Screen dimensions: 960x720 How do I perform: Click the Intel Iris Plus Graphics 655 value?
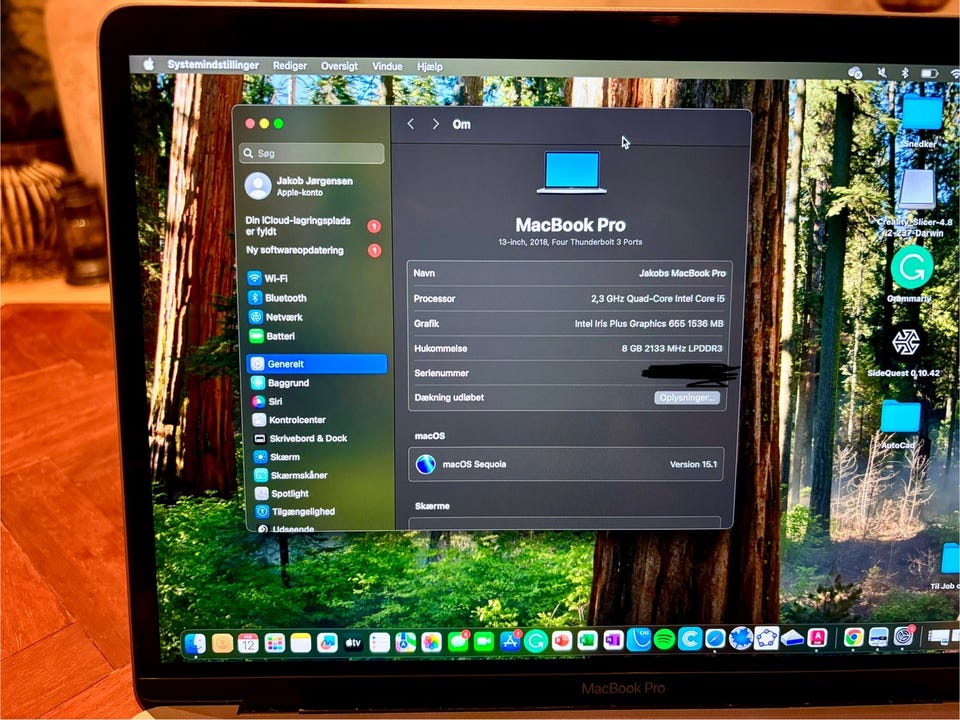(x=648, y=323)
